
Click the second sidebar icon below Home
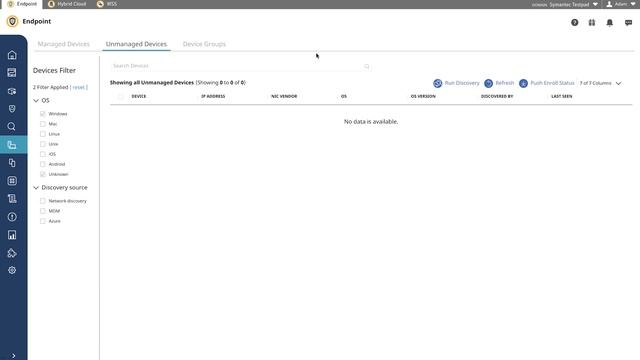[12, 91]
